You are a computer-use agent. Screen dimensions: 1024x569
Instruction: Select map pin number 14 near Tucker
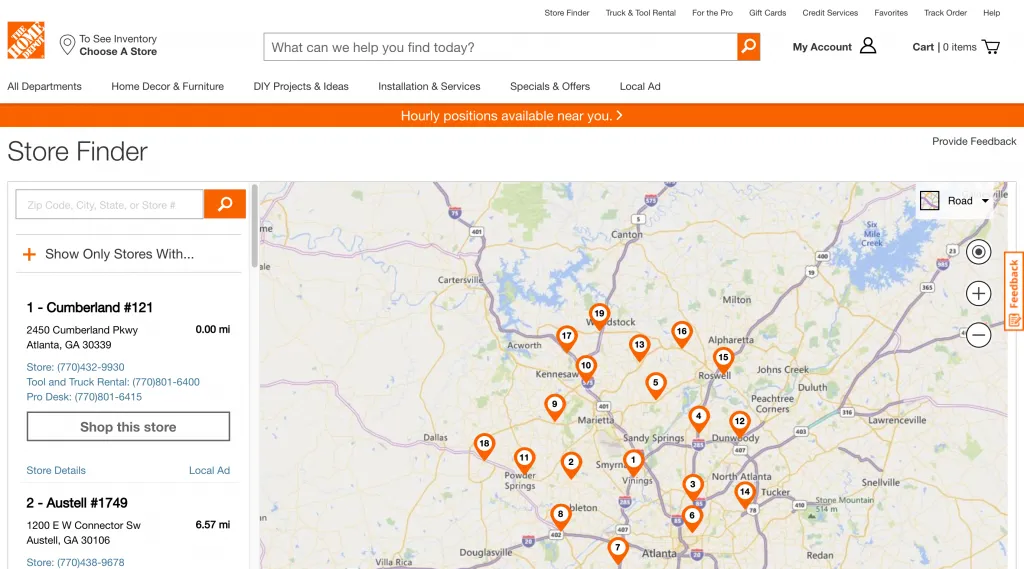[744, 493]
